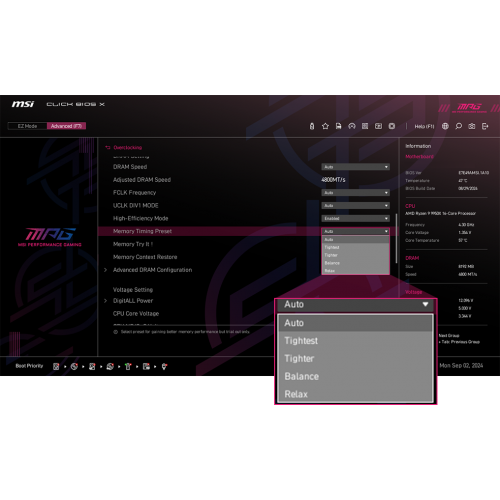Select the Advanced (F7) tab

click(66, 126)
